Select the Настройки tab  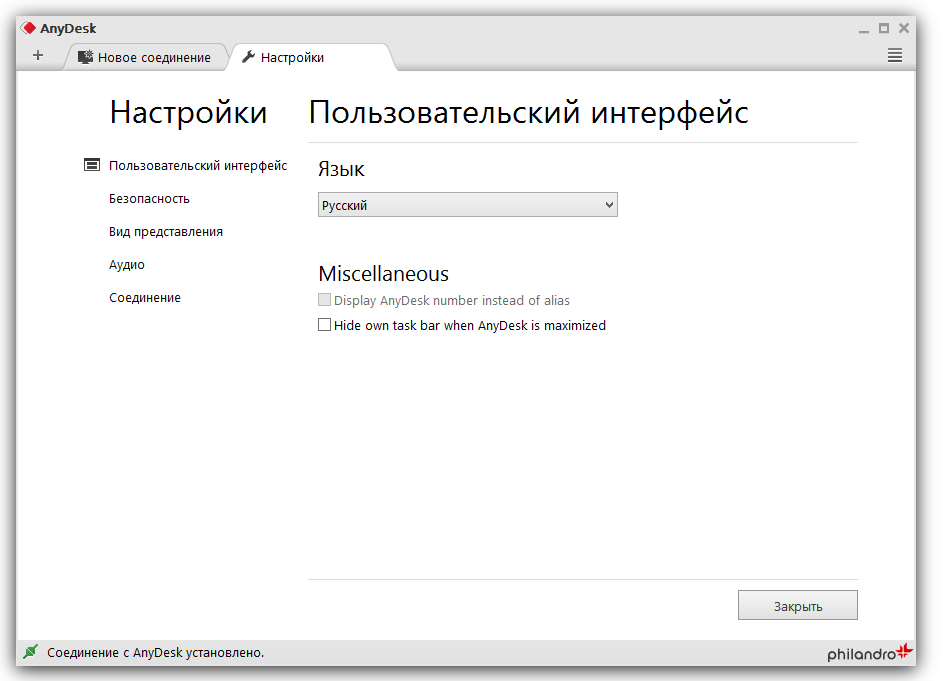click(x=311, y=57)
